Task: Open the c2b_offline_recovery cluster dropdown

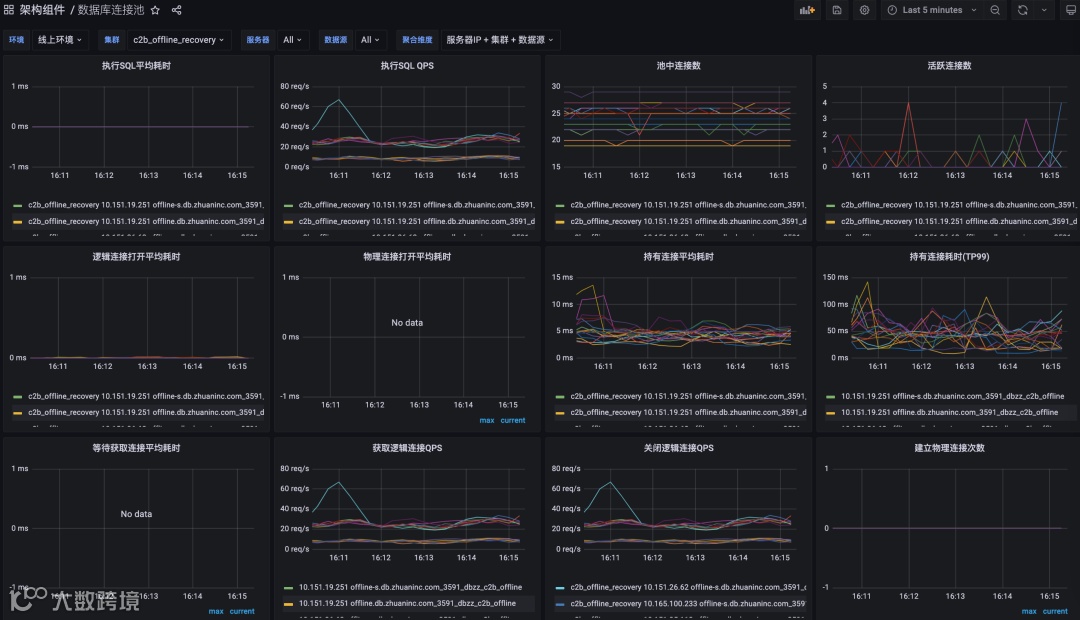Action: pyautogui.click(x=178, y=40)
